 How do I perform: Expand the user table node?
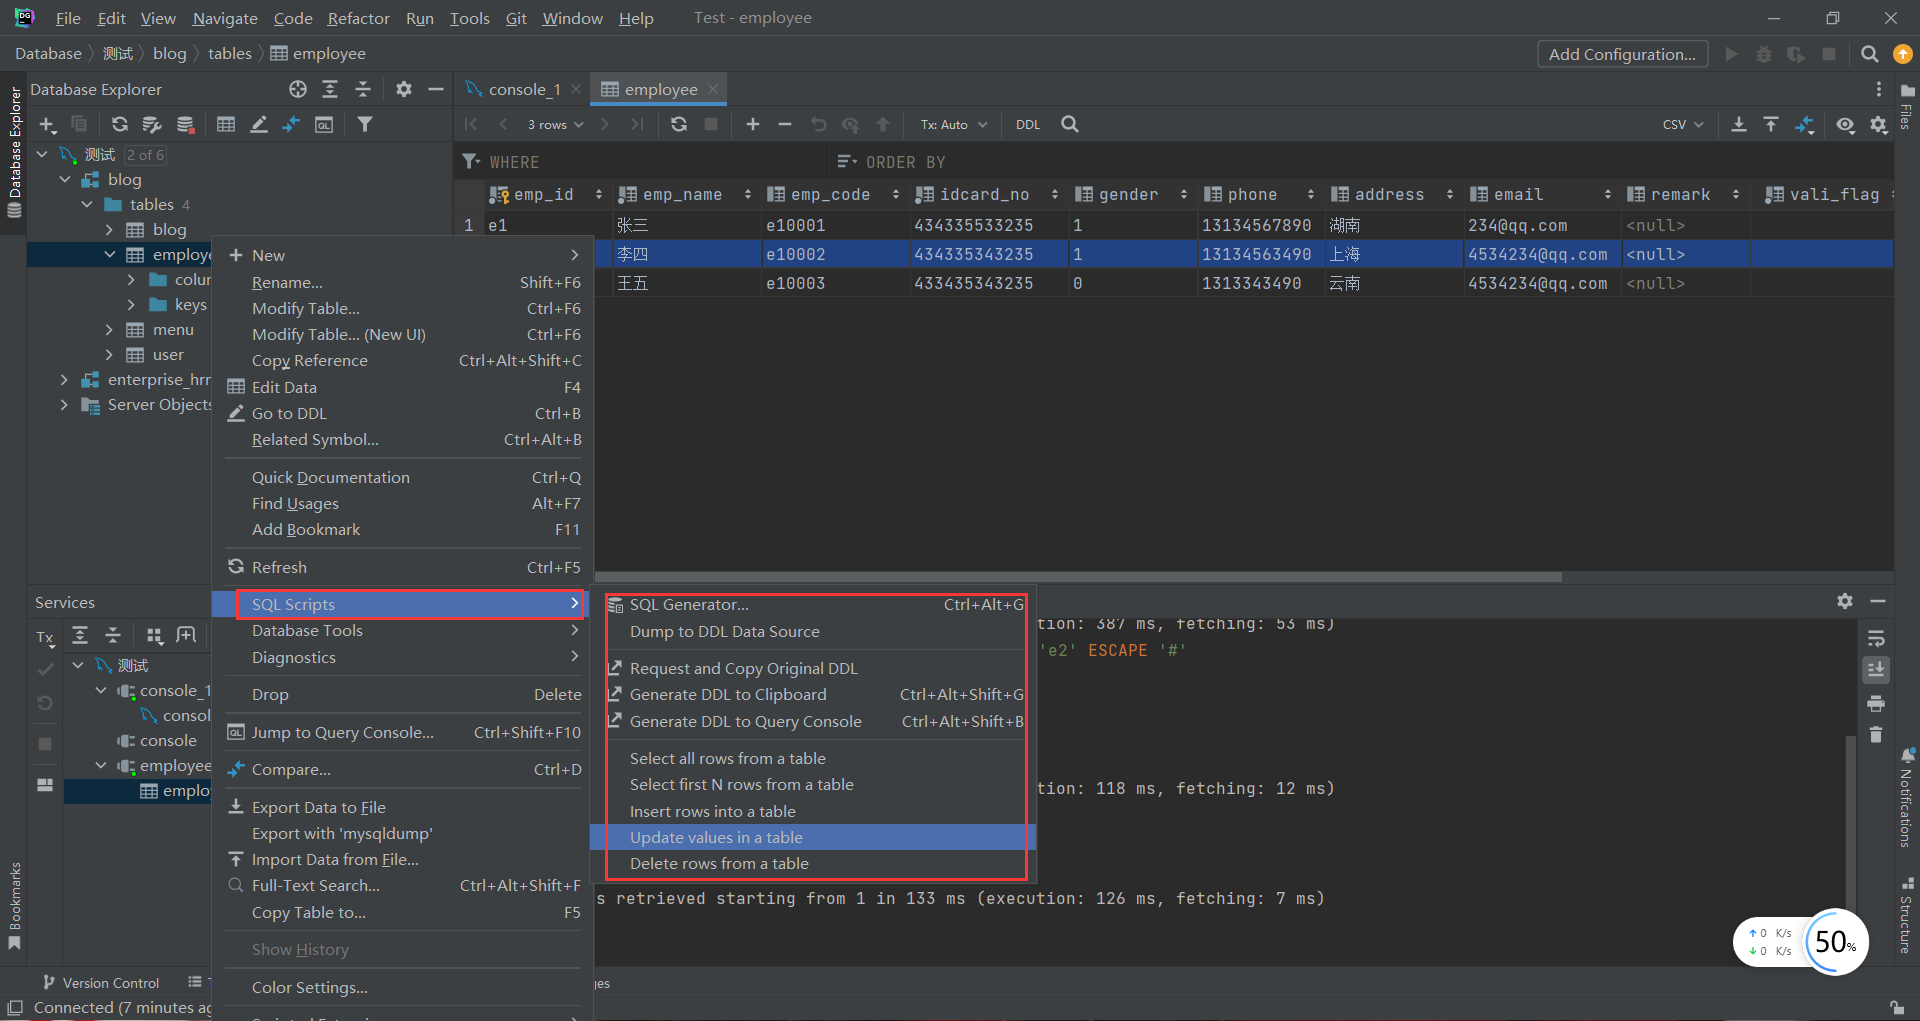tap(109, 355)
